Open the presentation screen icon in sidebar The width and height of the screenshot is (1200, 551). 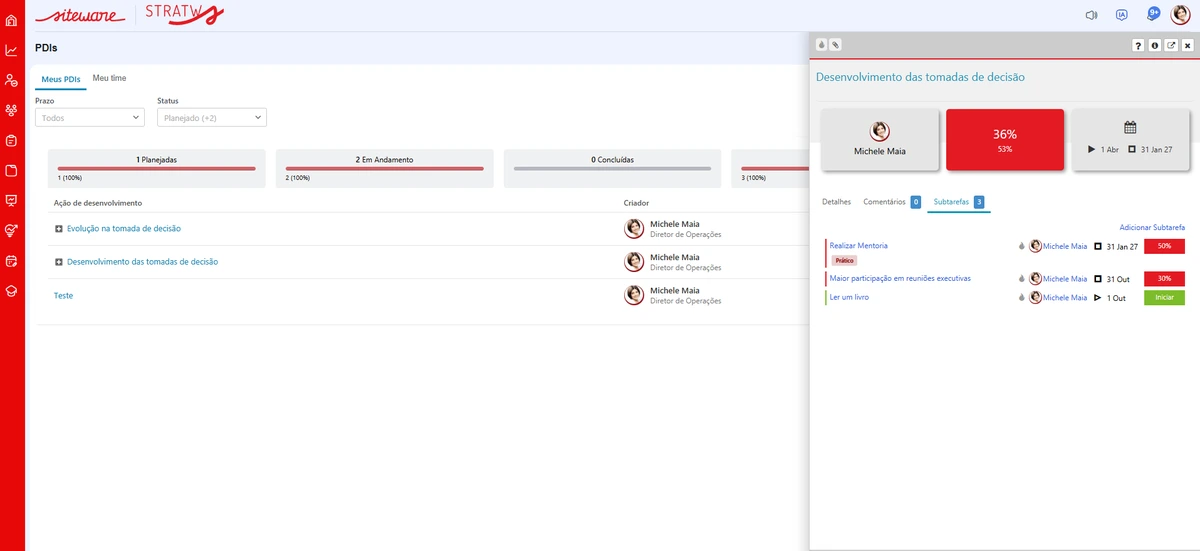(12, 200)
